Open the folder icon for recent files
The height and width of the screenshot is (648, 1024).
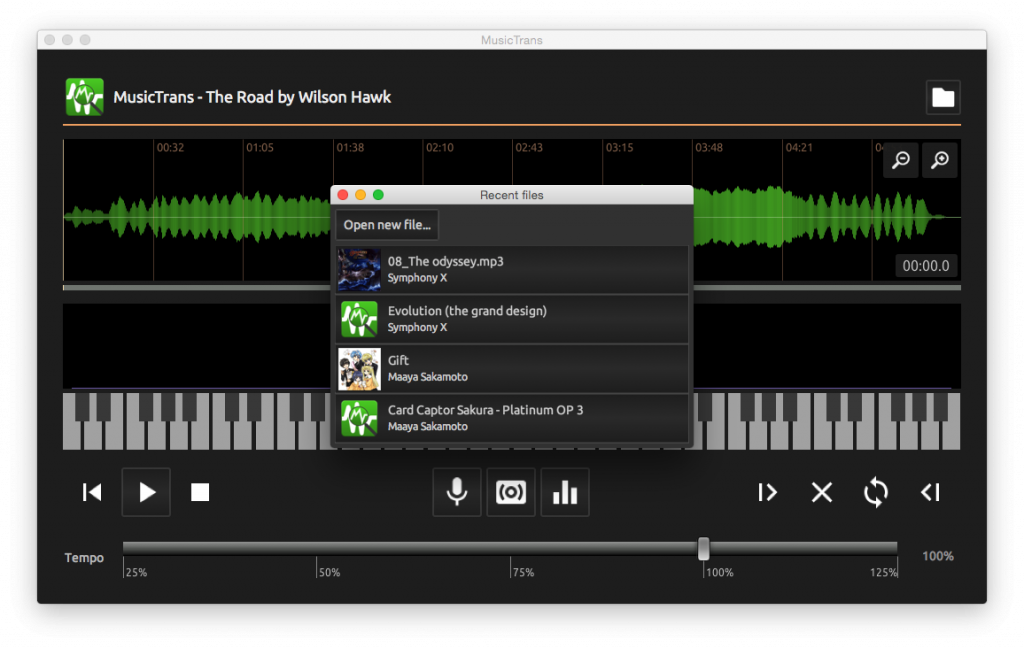point(942,97)
